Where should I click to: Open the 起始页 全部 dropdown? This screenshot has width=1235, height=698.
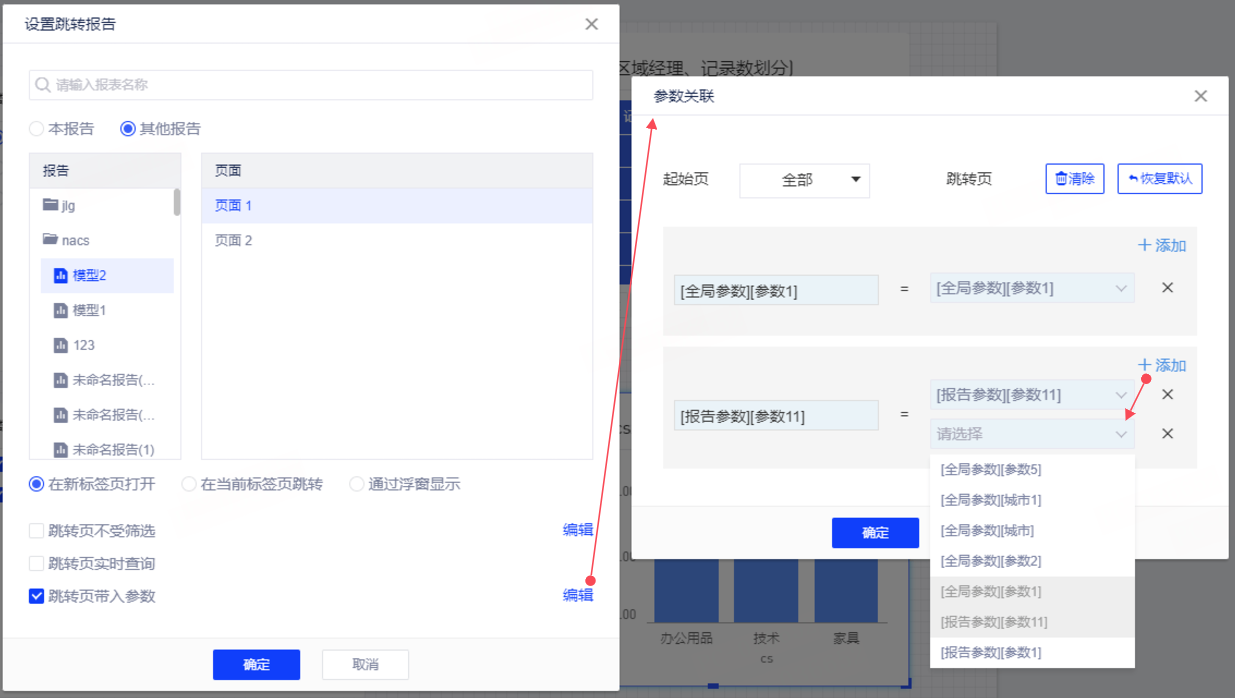click(804, 180)
